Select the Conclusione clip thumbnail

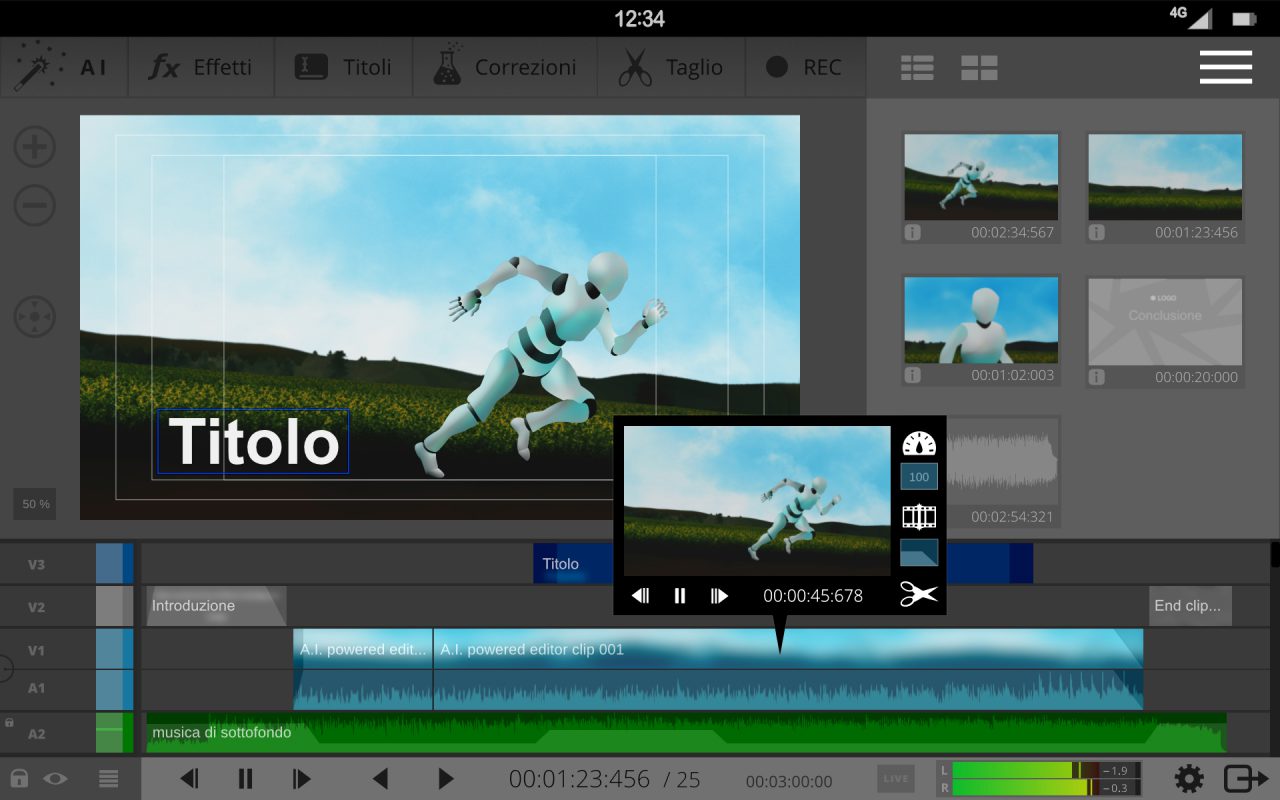1165,321
